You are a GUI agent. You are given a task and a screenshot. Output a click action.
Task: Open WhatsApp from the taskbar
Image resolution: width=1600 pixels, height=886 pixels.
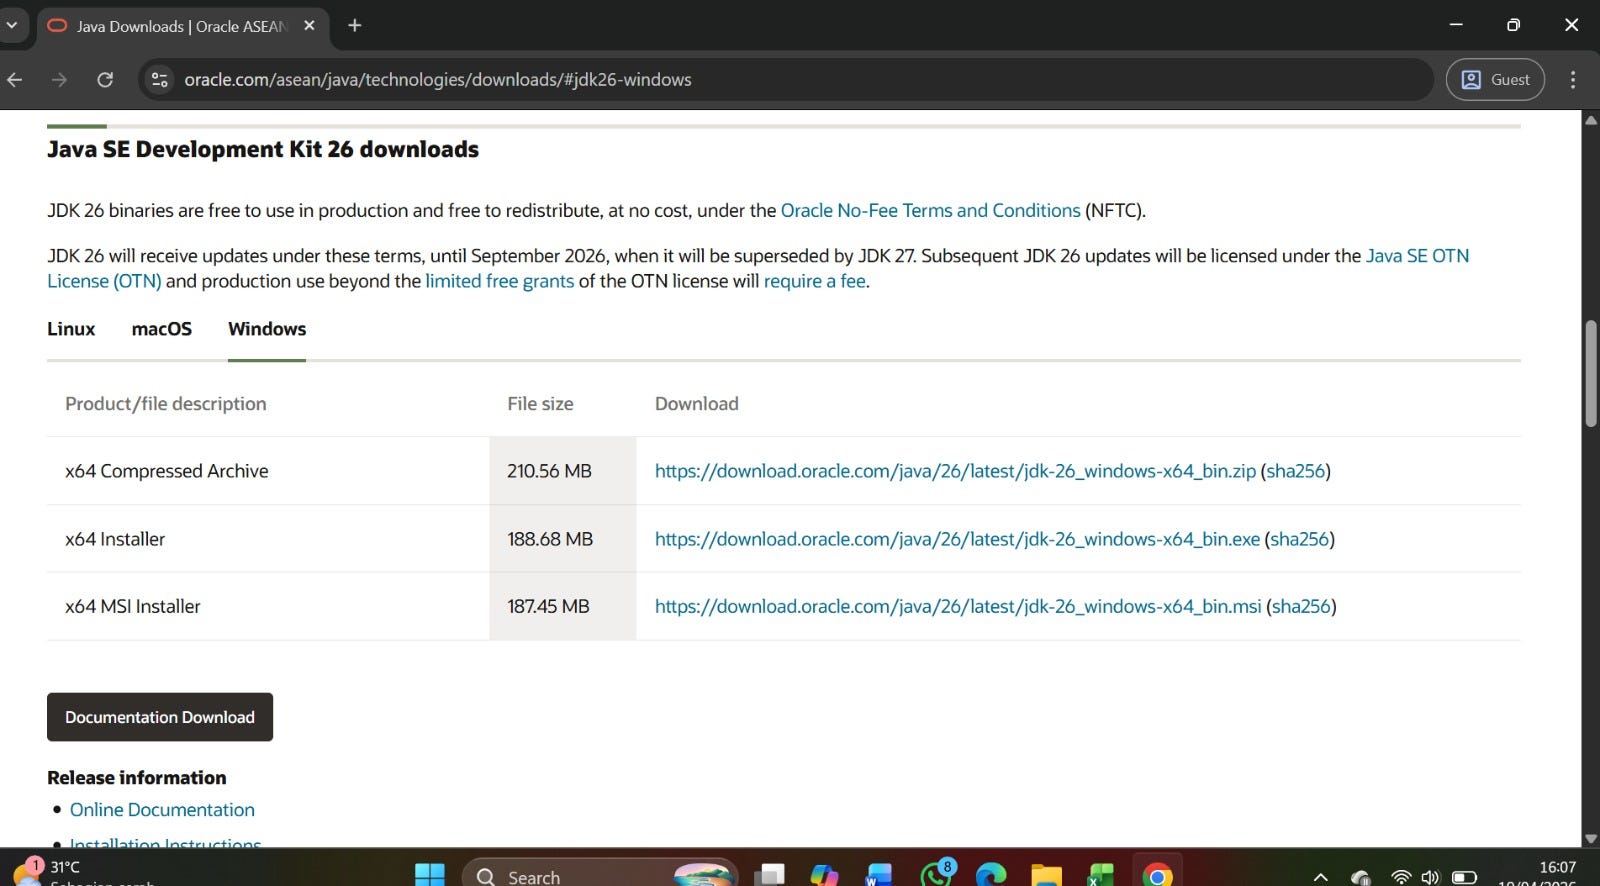[937, 874]
